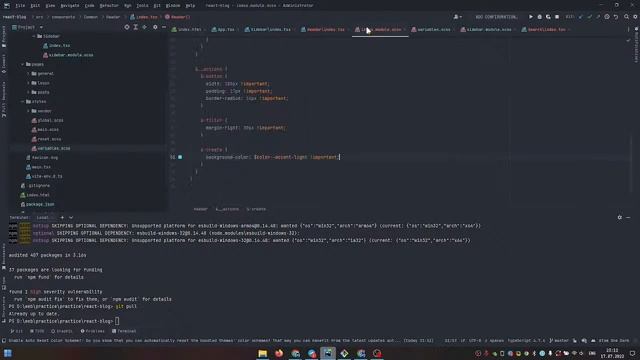
Task: Add a new terminal tab with plus
Action: pos(62,218)
